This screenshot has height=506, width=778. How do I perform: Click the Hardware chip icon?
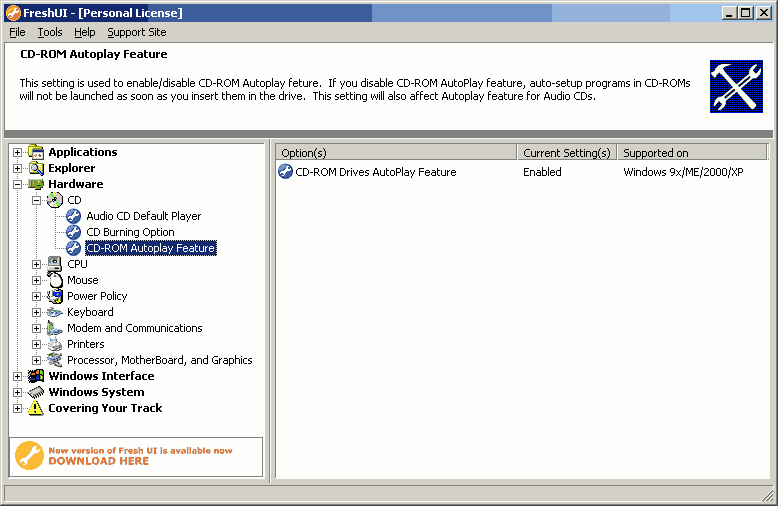click(36, 184)
